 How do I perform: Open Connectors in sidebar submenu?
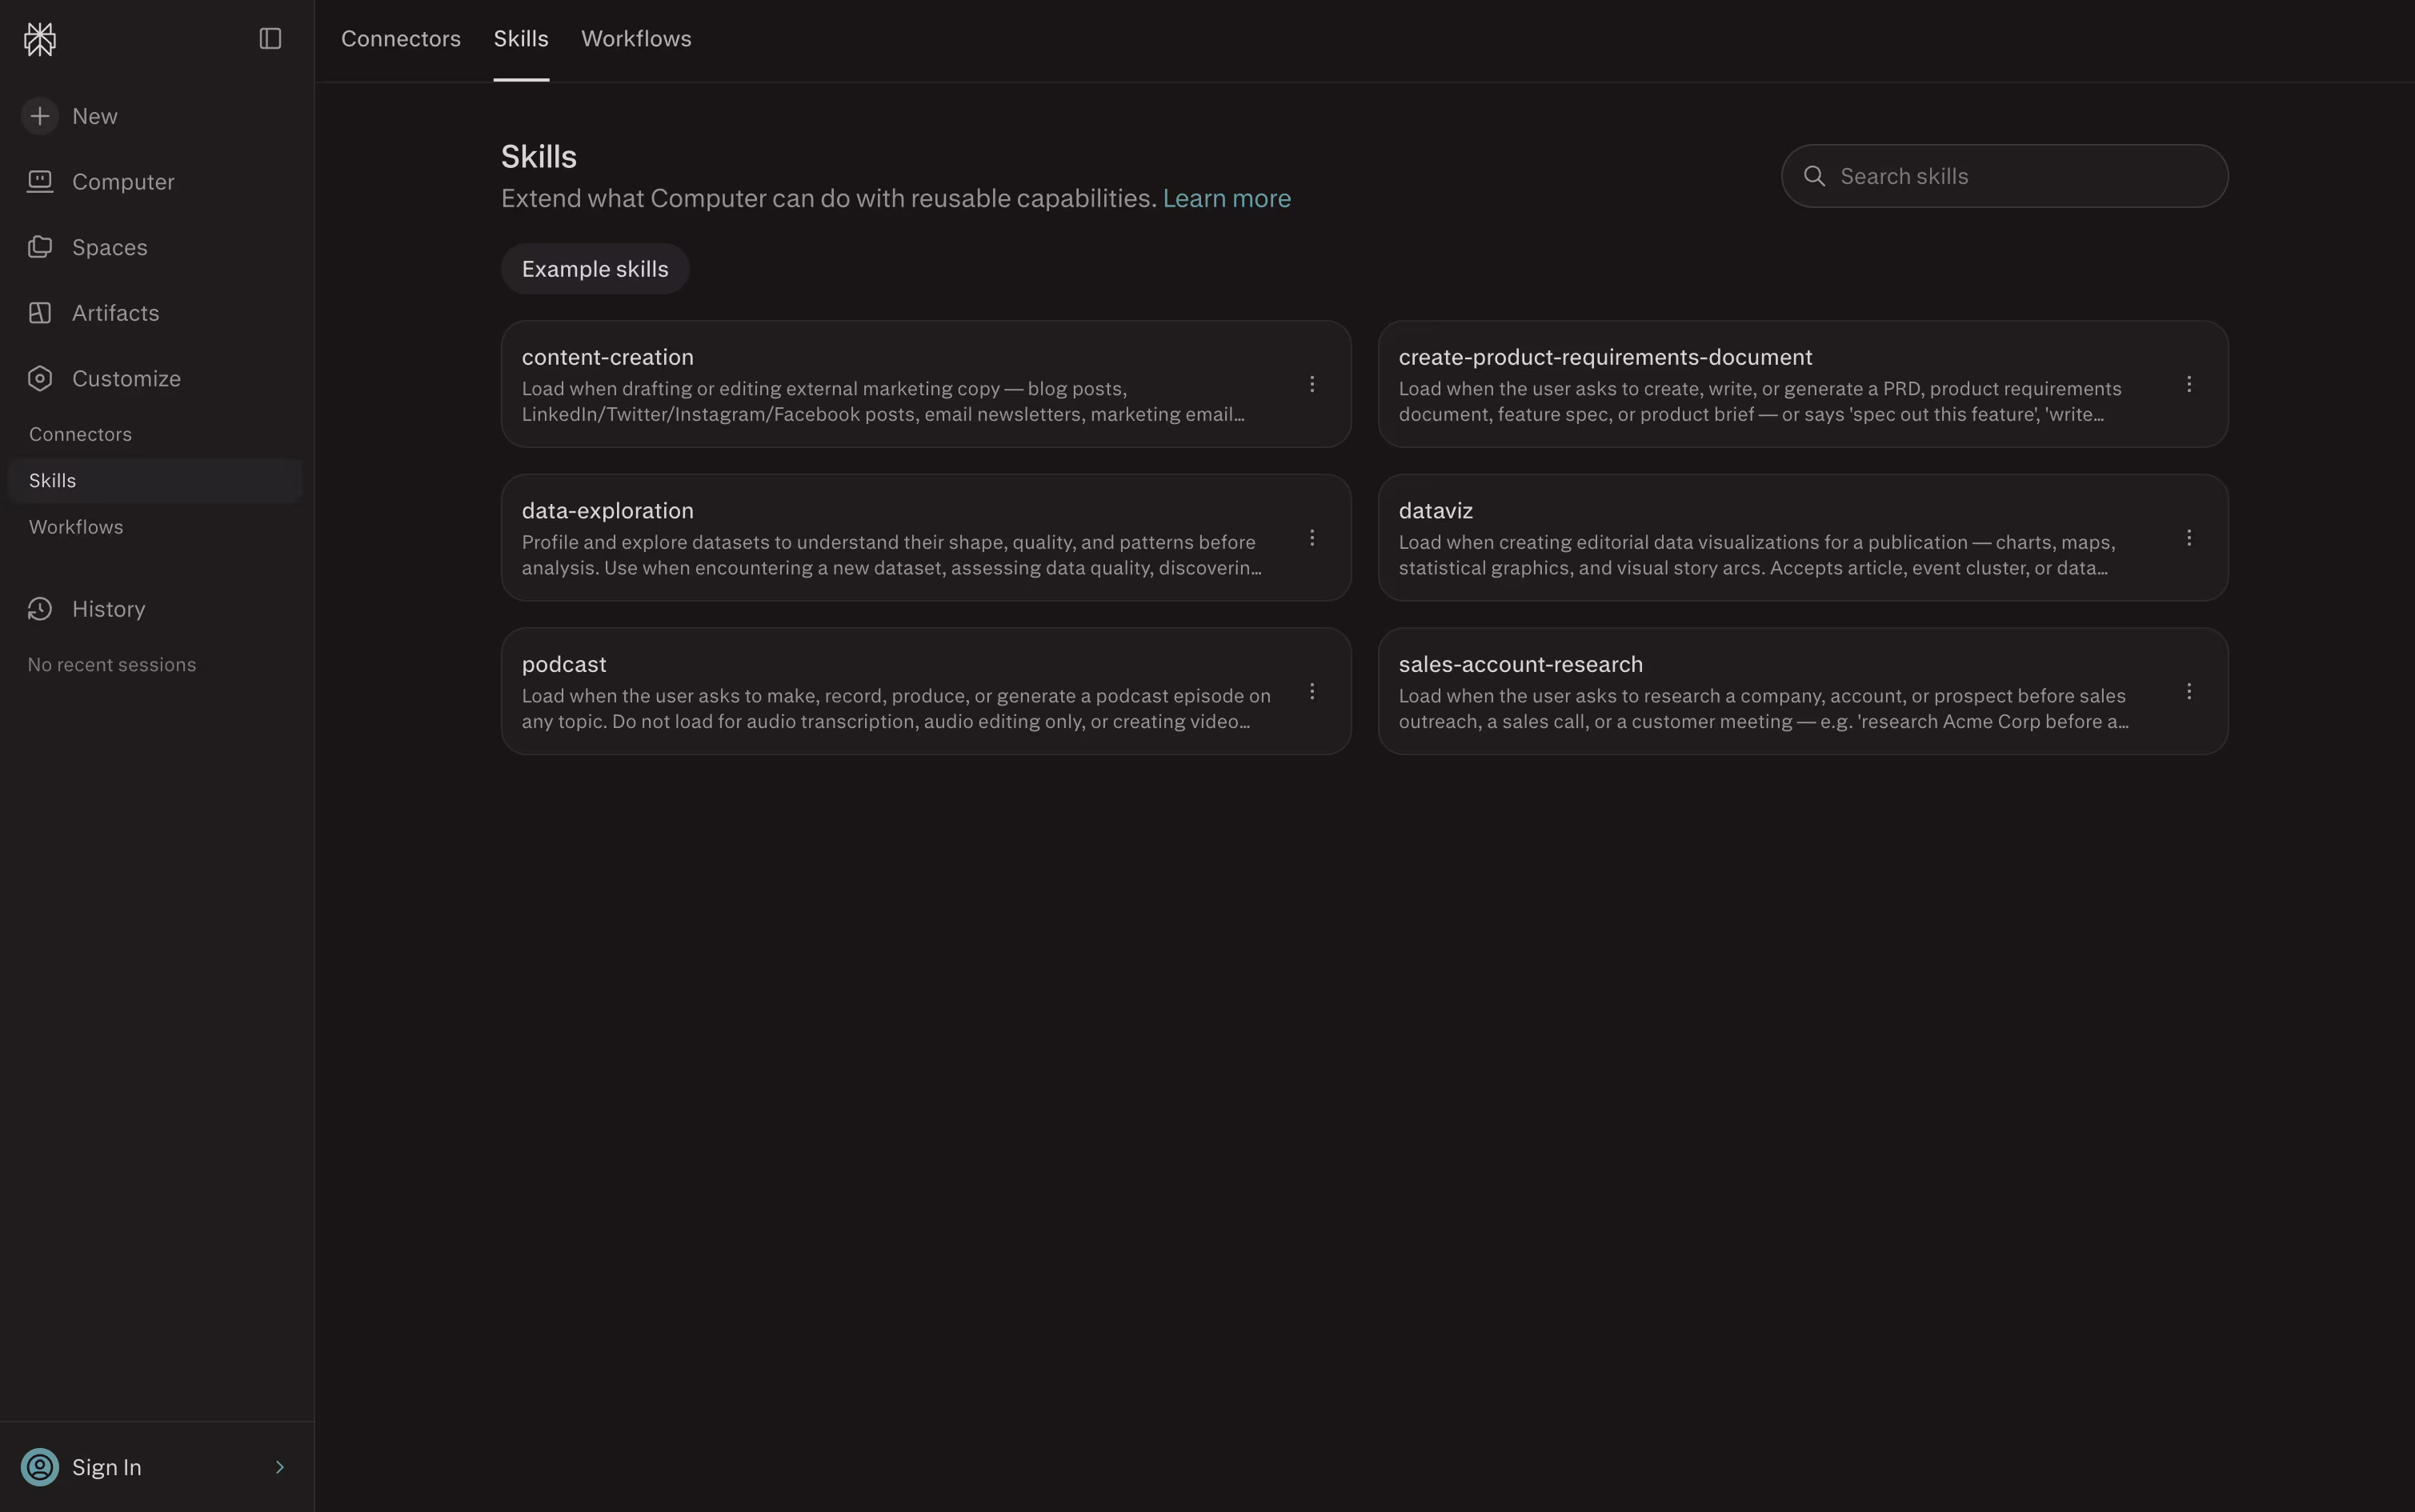tap(80, 434)
